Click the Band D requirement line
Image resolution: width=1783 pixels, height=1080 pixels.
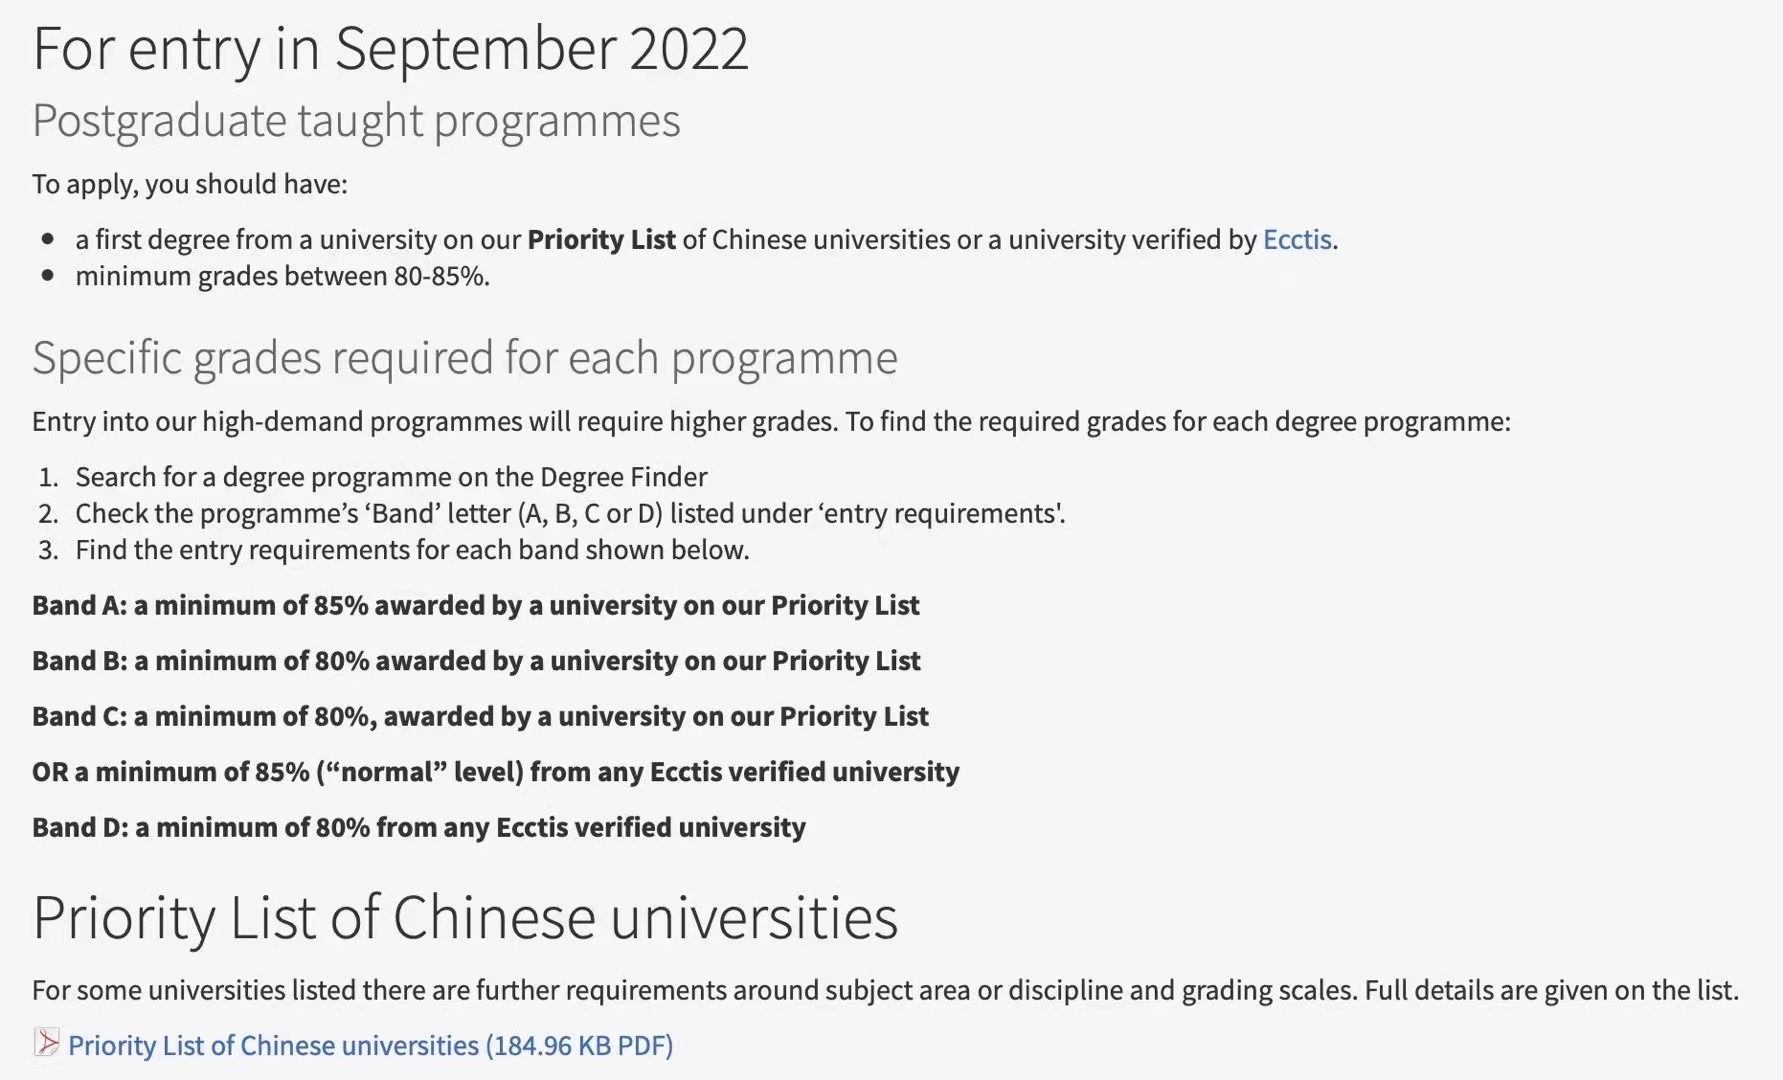(x=419, y=828)
